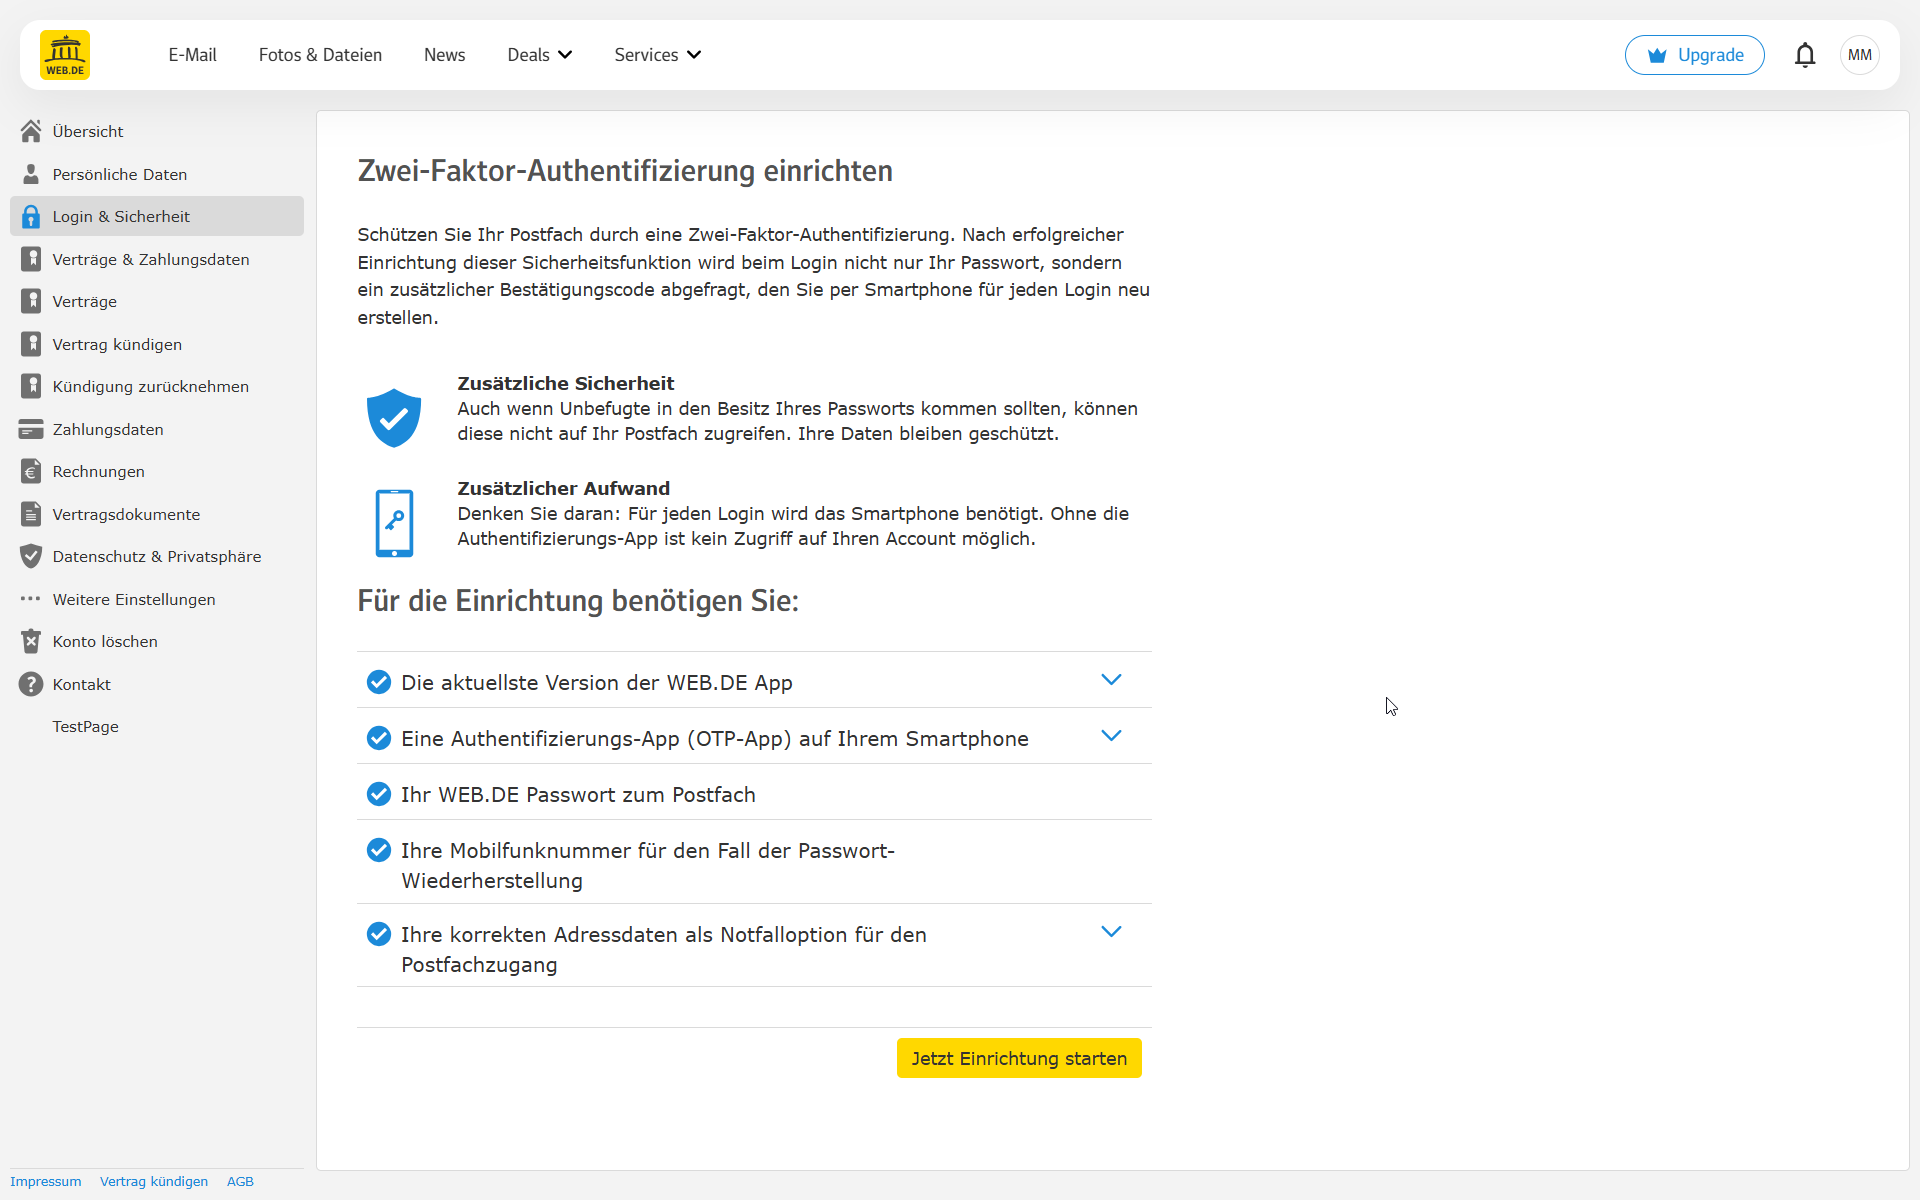Open the Services dropdown menu

coord(657,55)
